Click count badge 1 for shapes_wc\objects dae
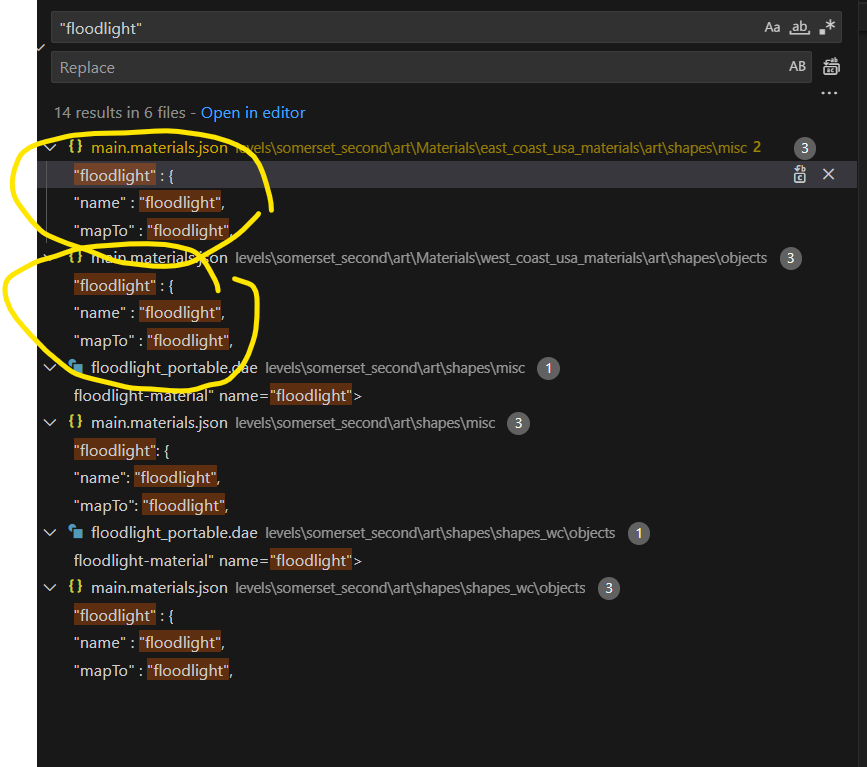 click(x=639, y=533)
